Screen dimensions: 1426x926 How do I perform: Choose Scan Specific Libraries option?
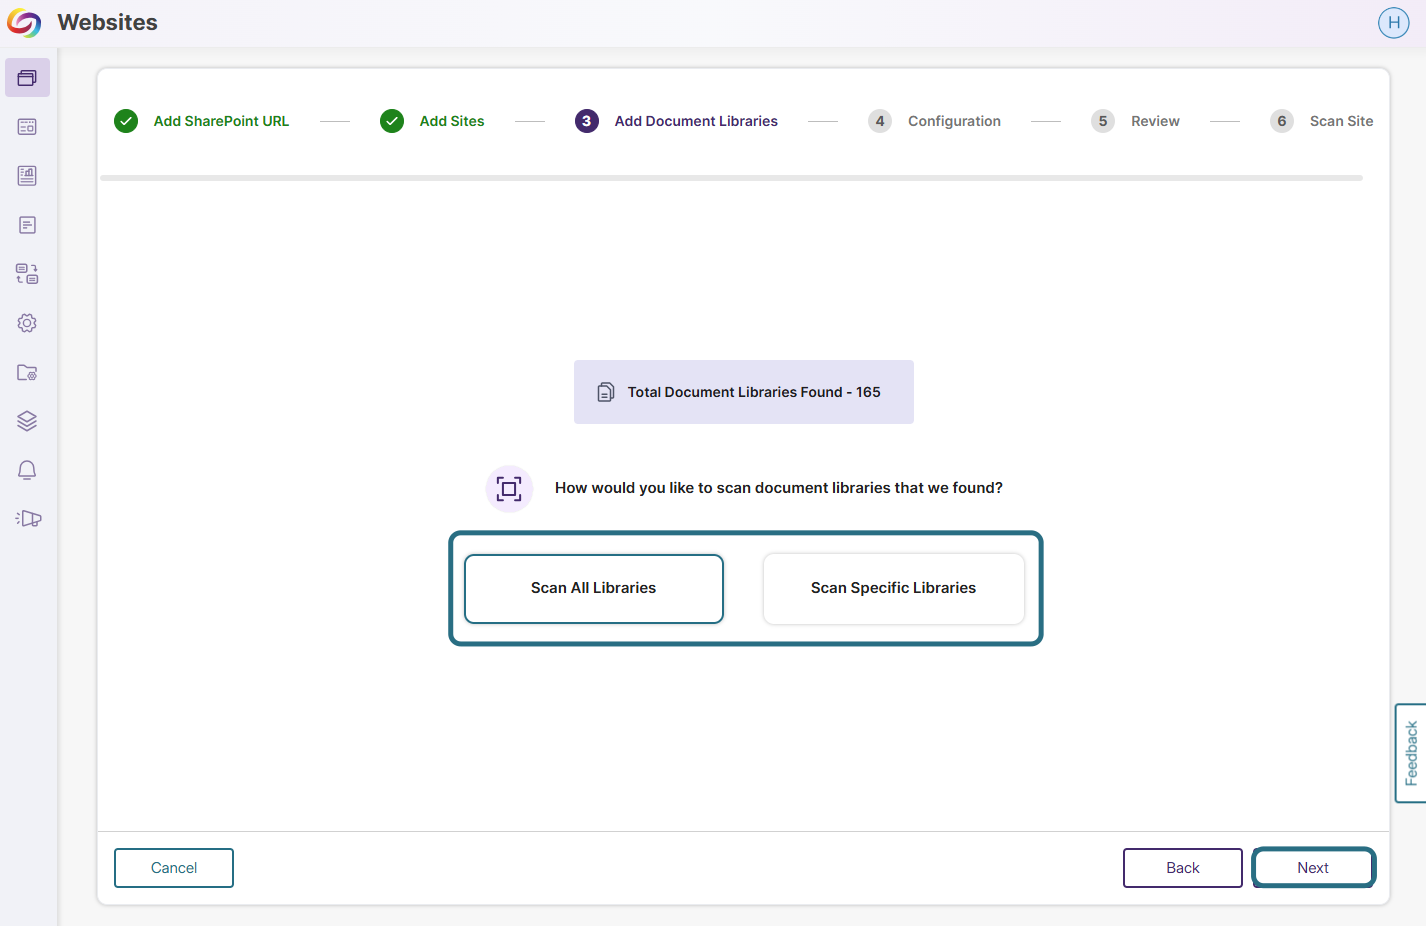coord(894,589)
